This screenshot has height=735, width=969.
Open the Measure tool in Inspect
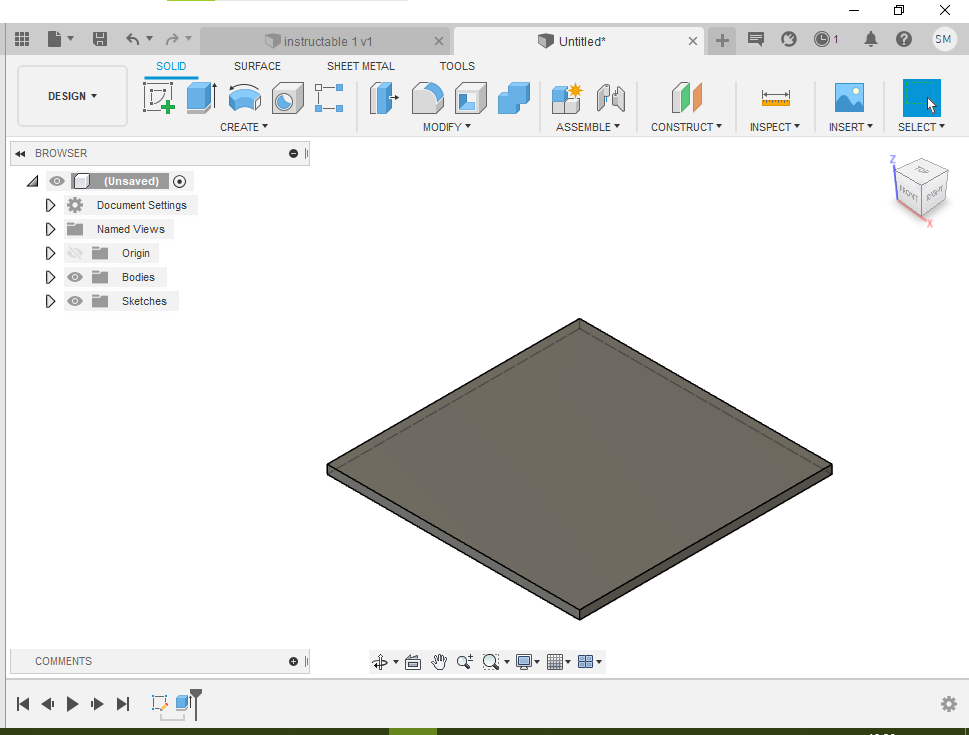(775, 98)
